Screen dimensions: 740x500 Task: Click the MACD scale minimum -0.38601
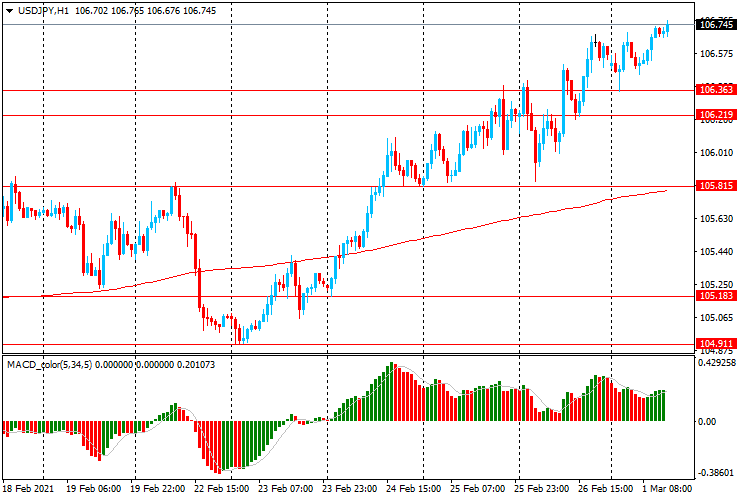(x=716, y=473)
